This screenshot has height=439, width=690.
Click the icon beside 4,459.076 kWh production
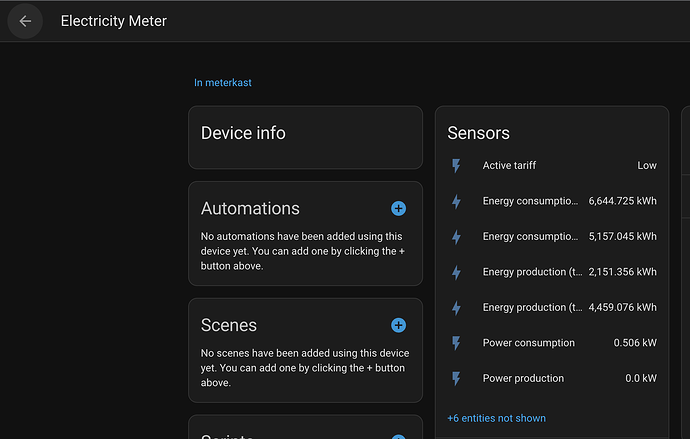coord(457,308)
